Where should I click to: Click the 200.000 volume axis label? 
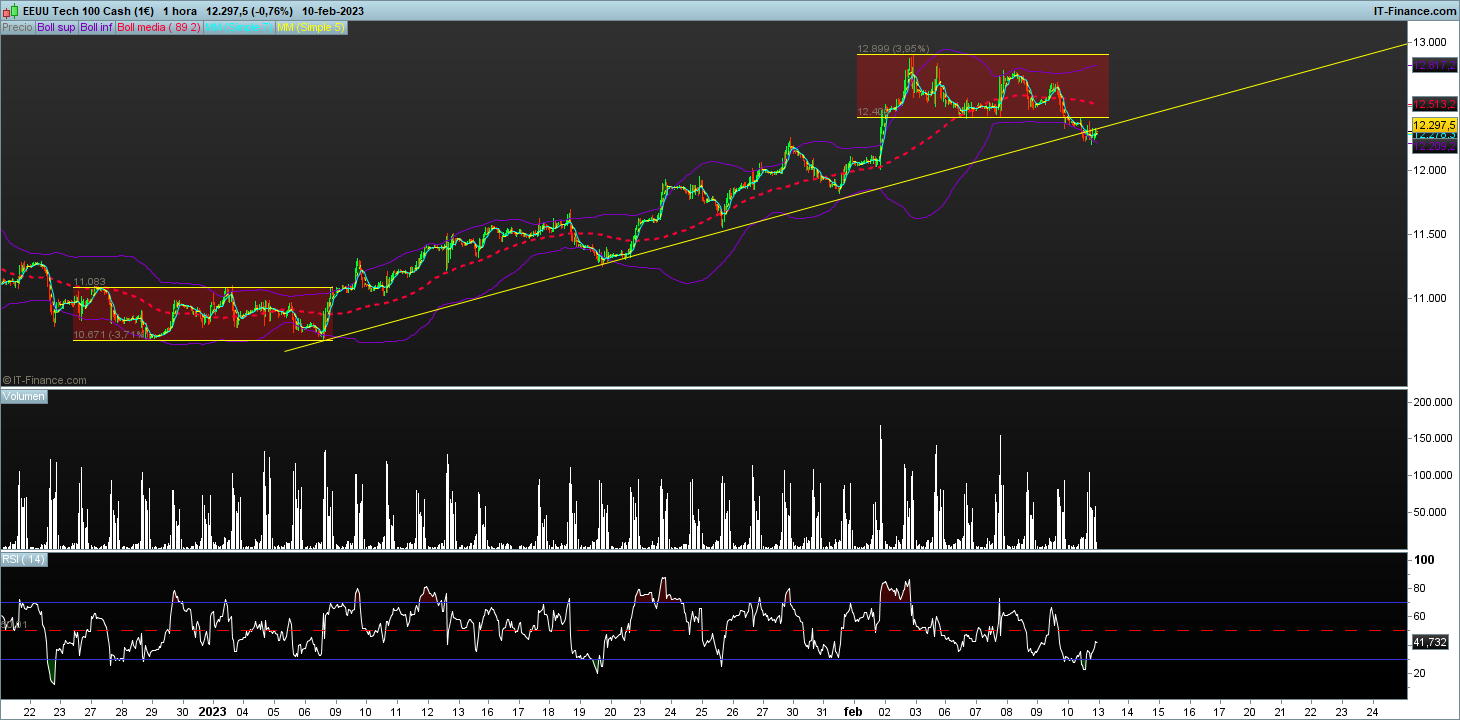point(1433,402)
